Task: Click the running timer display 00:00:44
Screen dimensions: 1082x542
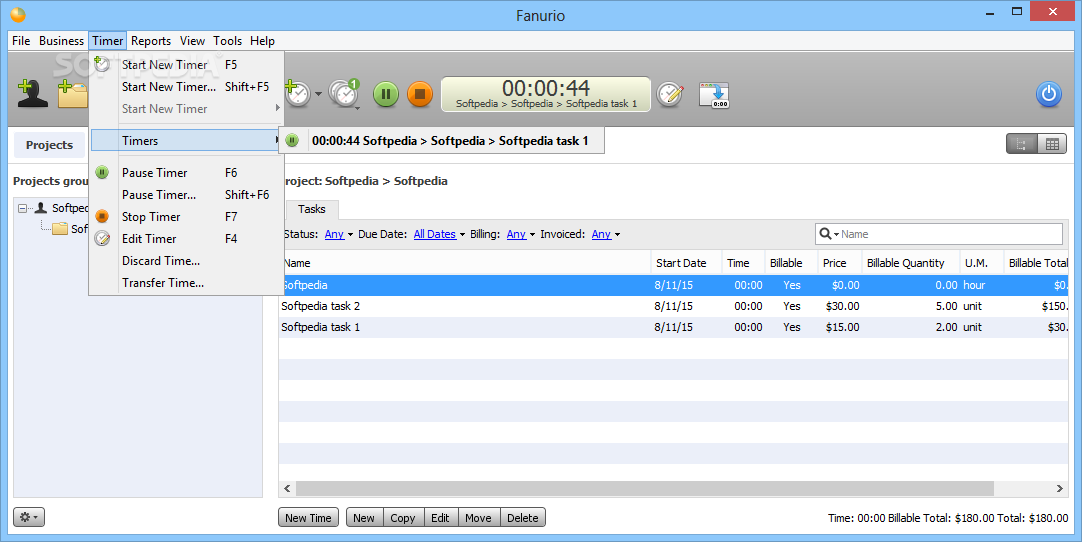Action: [546, 94]
